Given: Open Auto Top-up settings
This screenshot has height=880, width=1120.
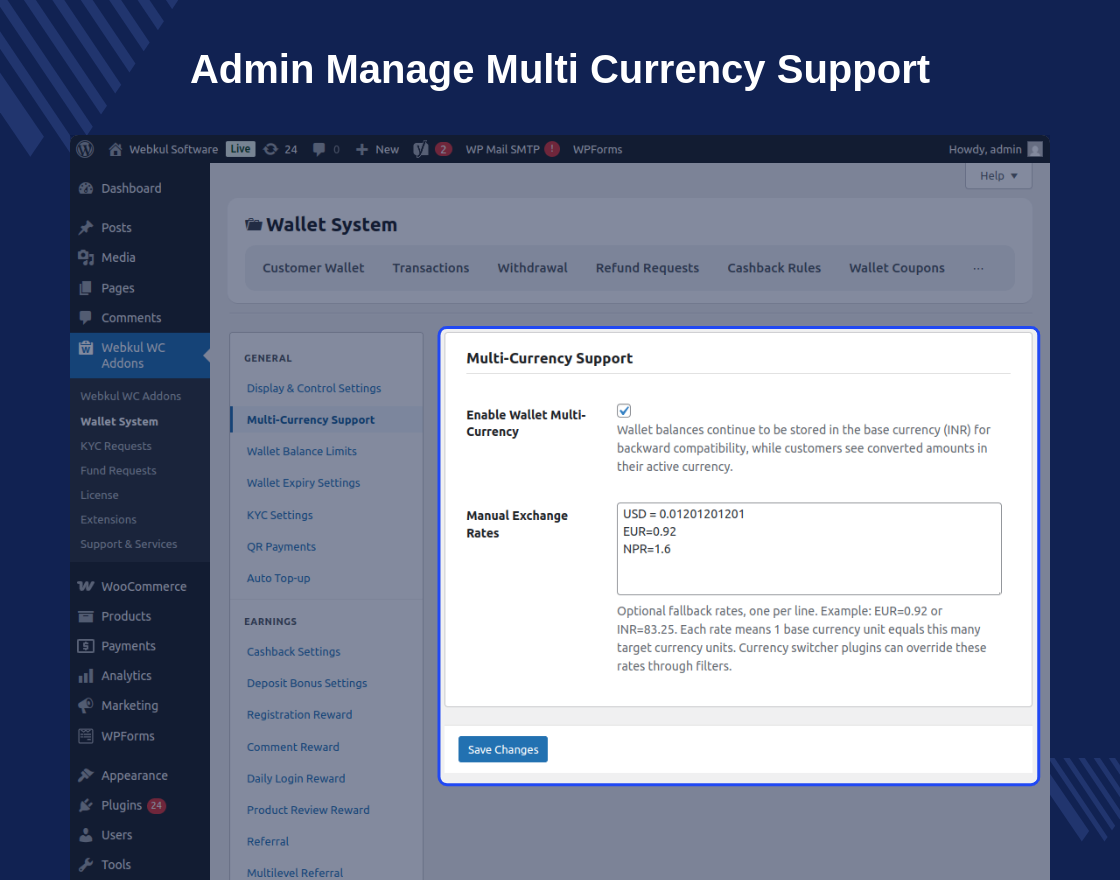Looking at the screenshot, I should [279, 578].
